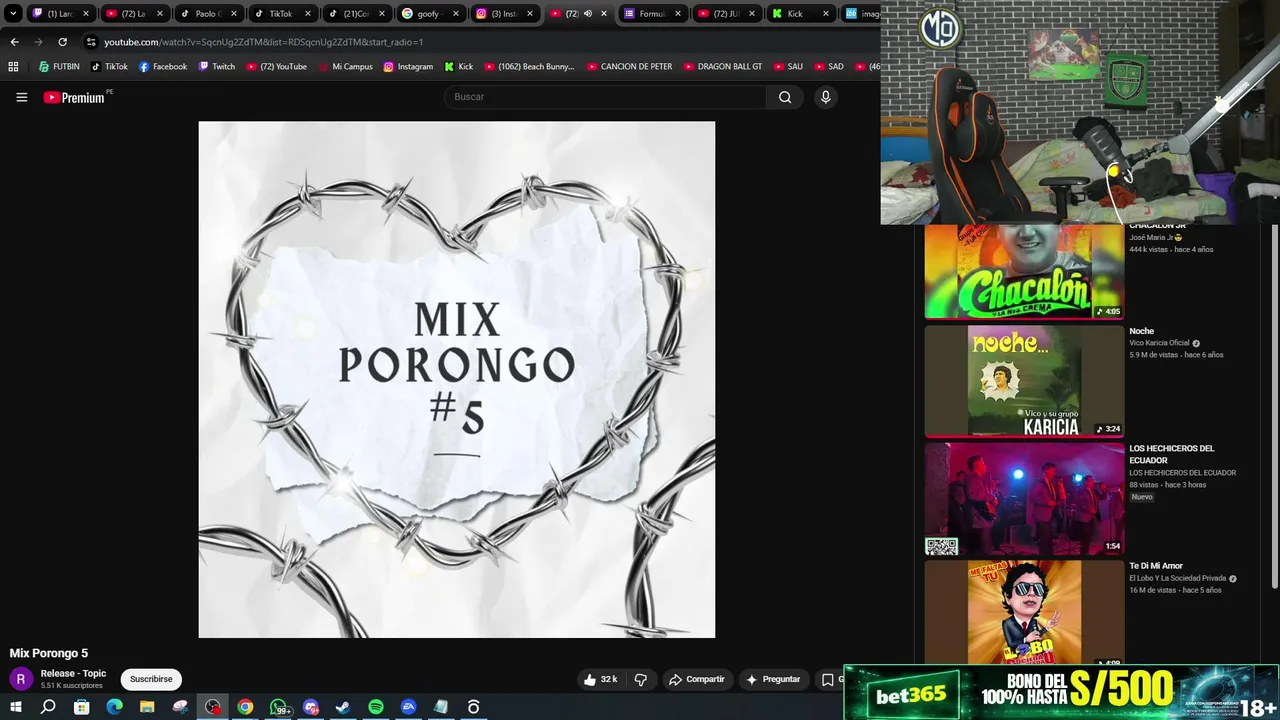Open the Chacalón video thumbnail

(x=1024, y=272)
